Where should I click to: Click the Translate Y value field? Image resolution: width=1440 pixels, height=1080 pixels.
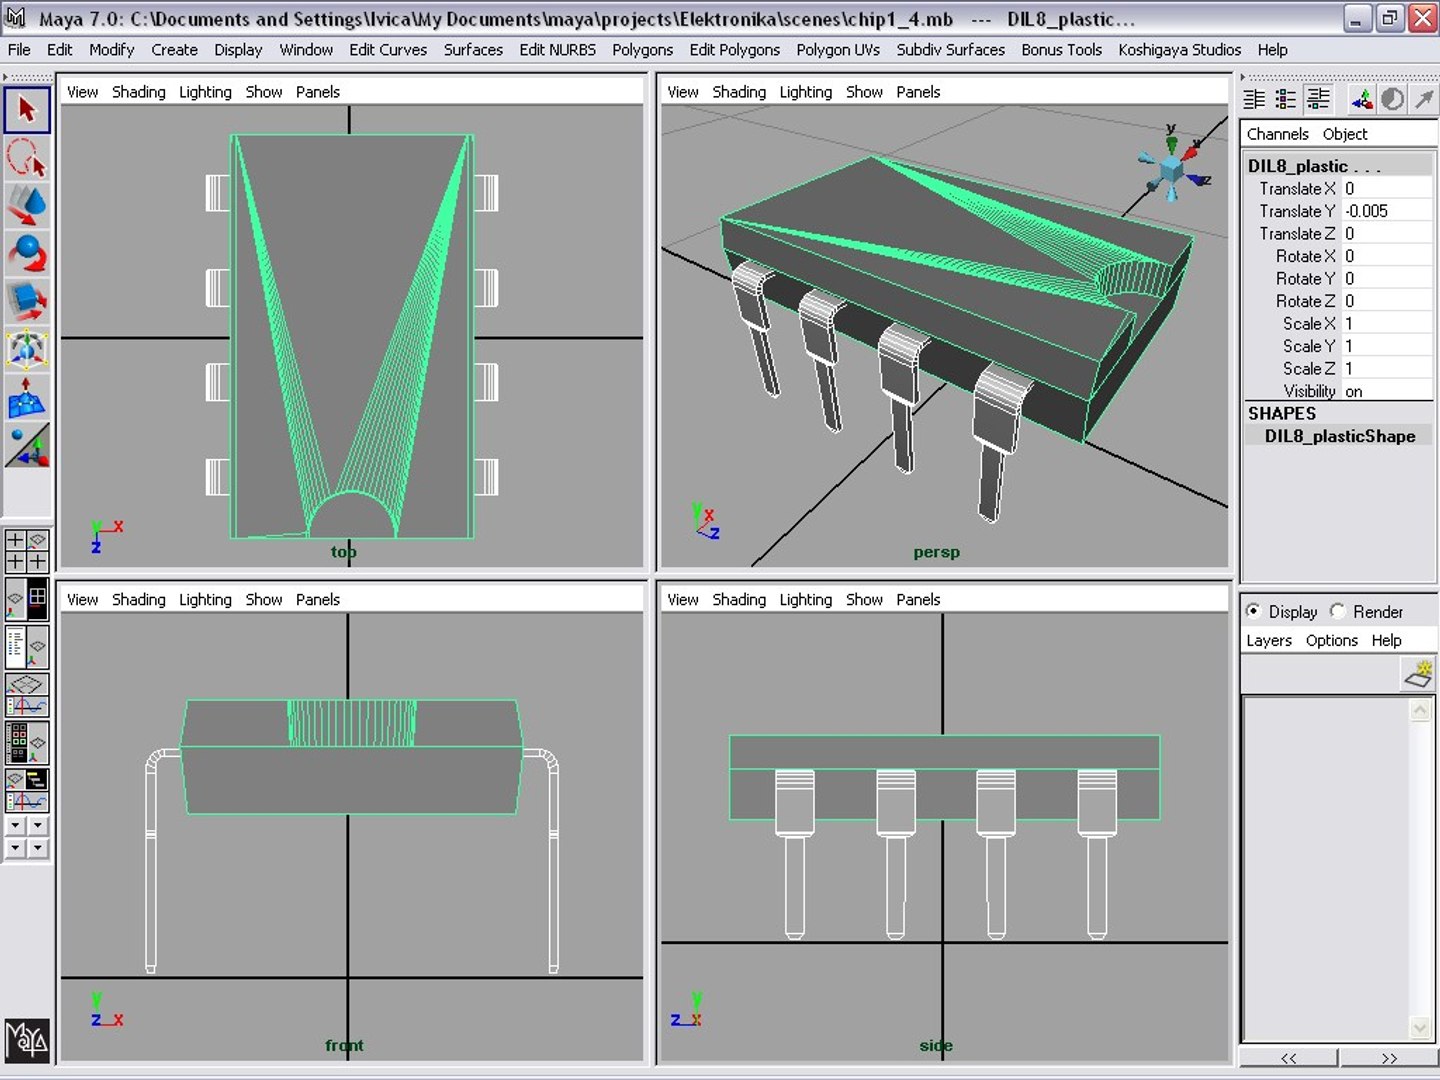pos(1387,211)
